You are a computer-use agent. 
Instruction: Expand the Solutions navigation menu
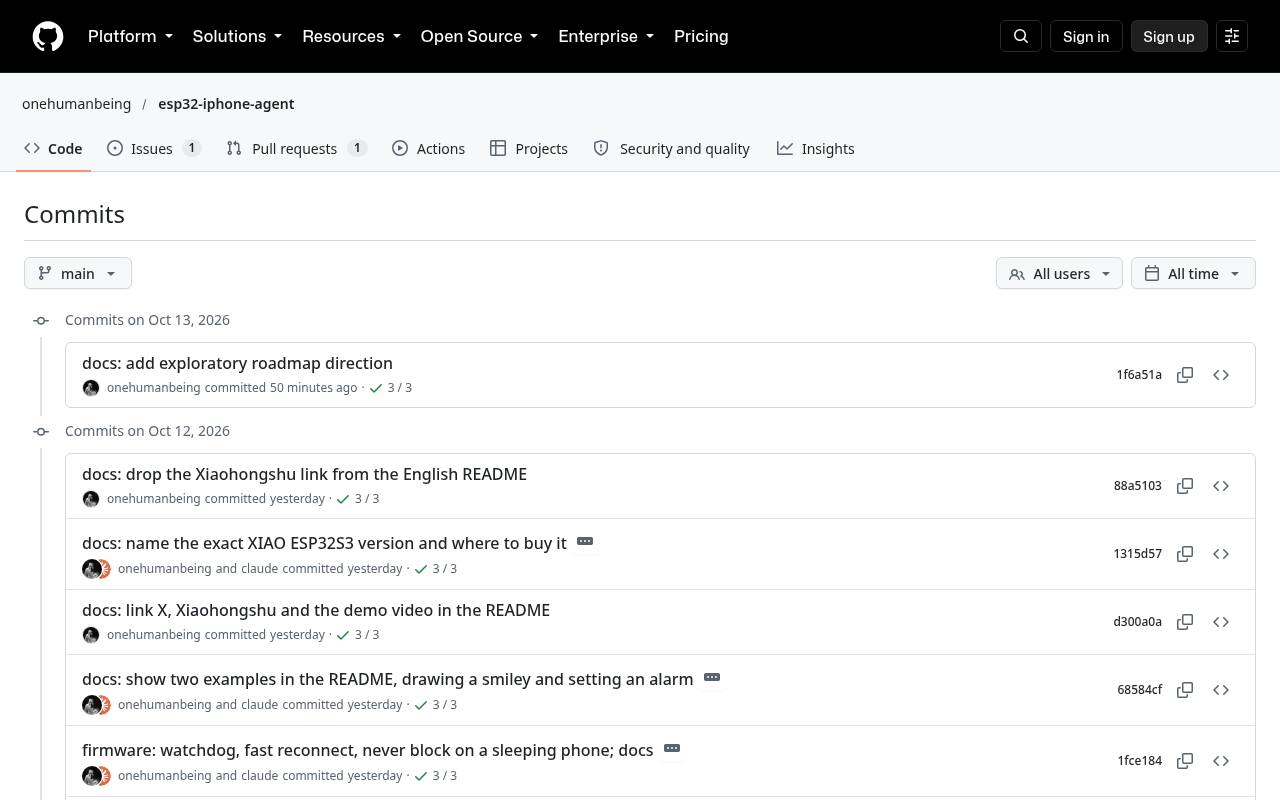tap(237, 36)
